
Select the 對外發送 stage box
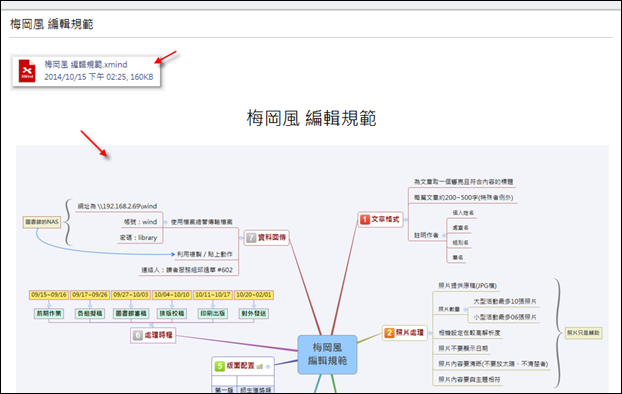tap(253, 313)
